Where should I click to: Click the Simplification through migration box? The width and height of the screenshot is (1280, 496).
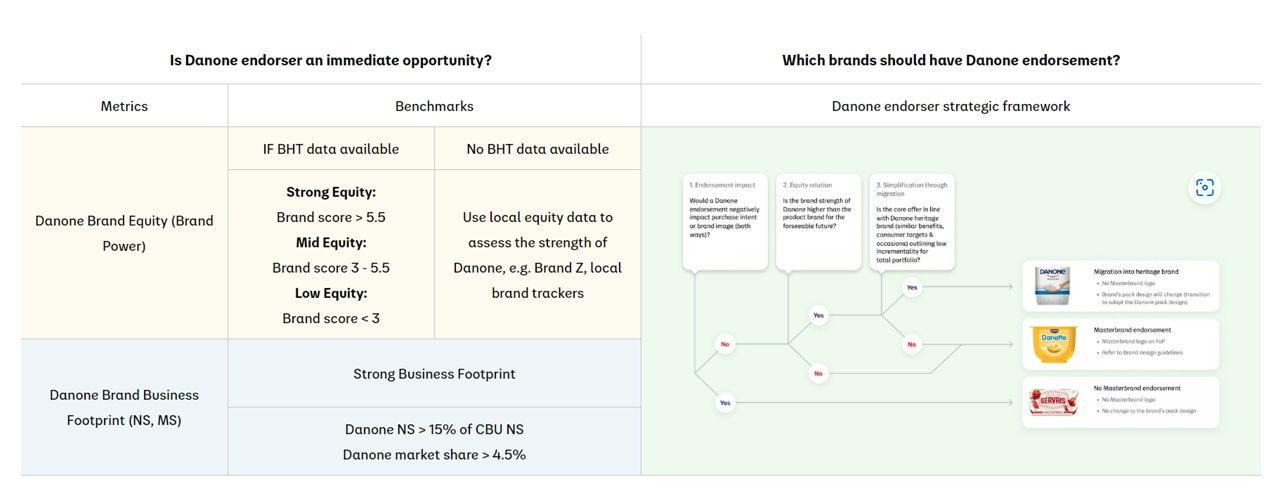point(912,224)
